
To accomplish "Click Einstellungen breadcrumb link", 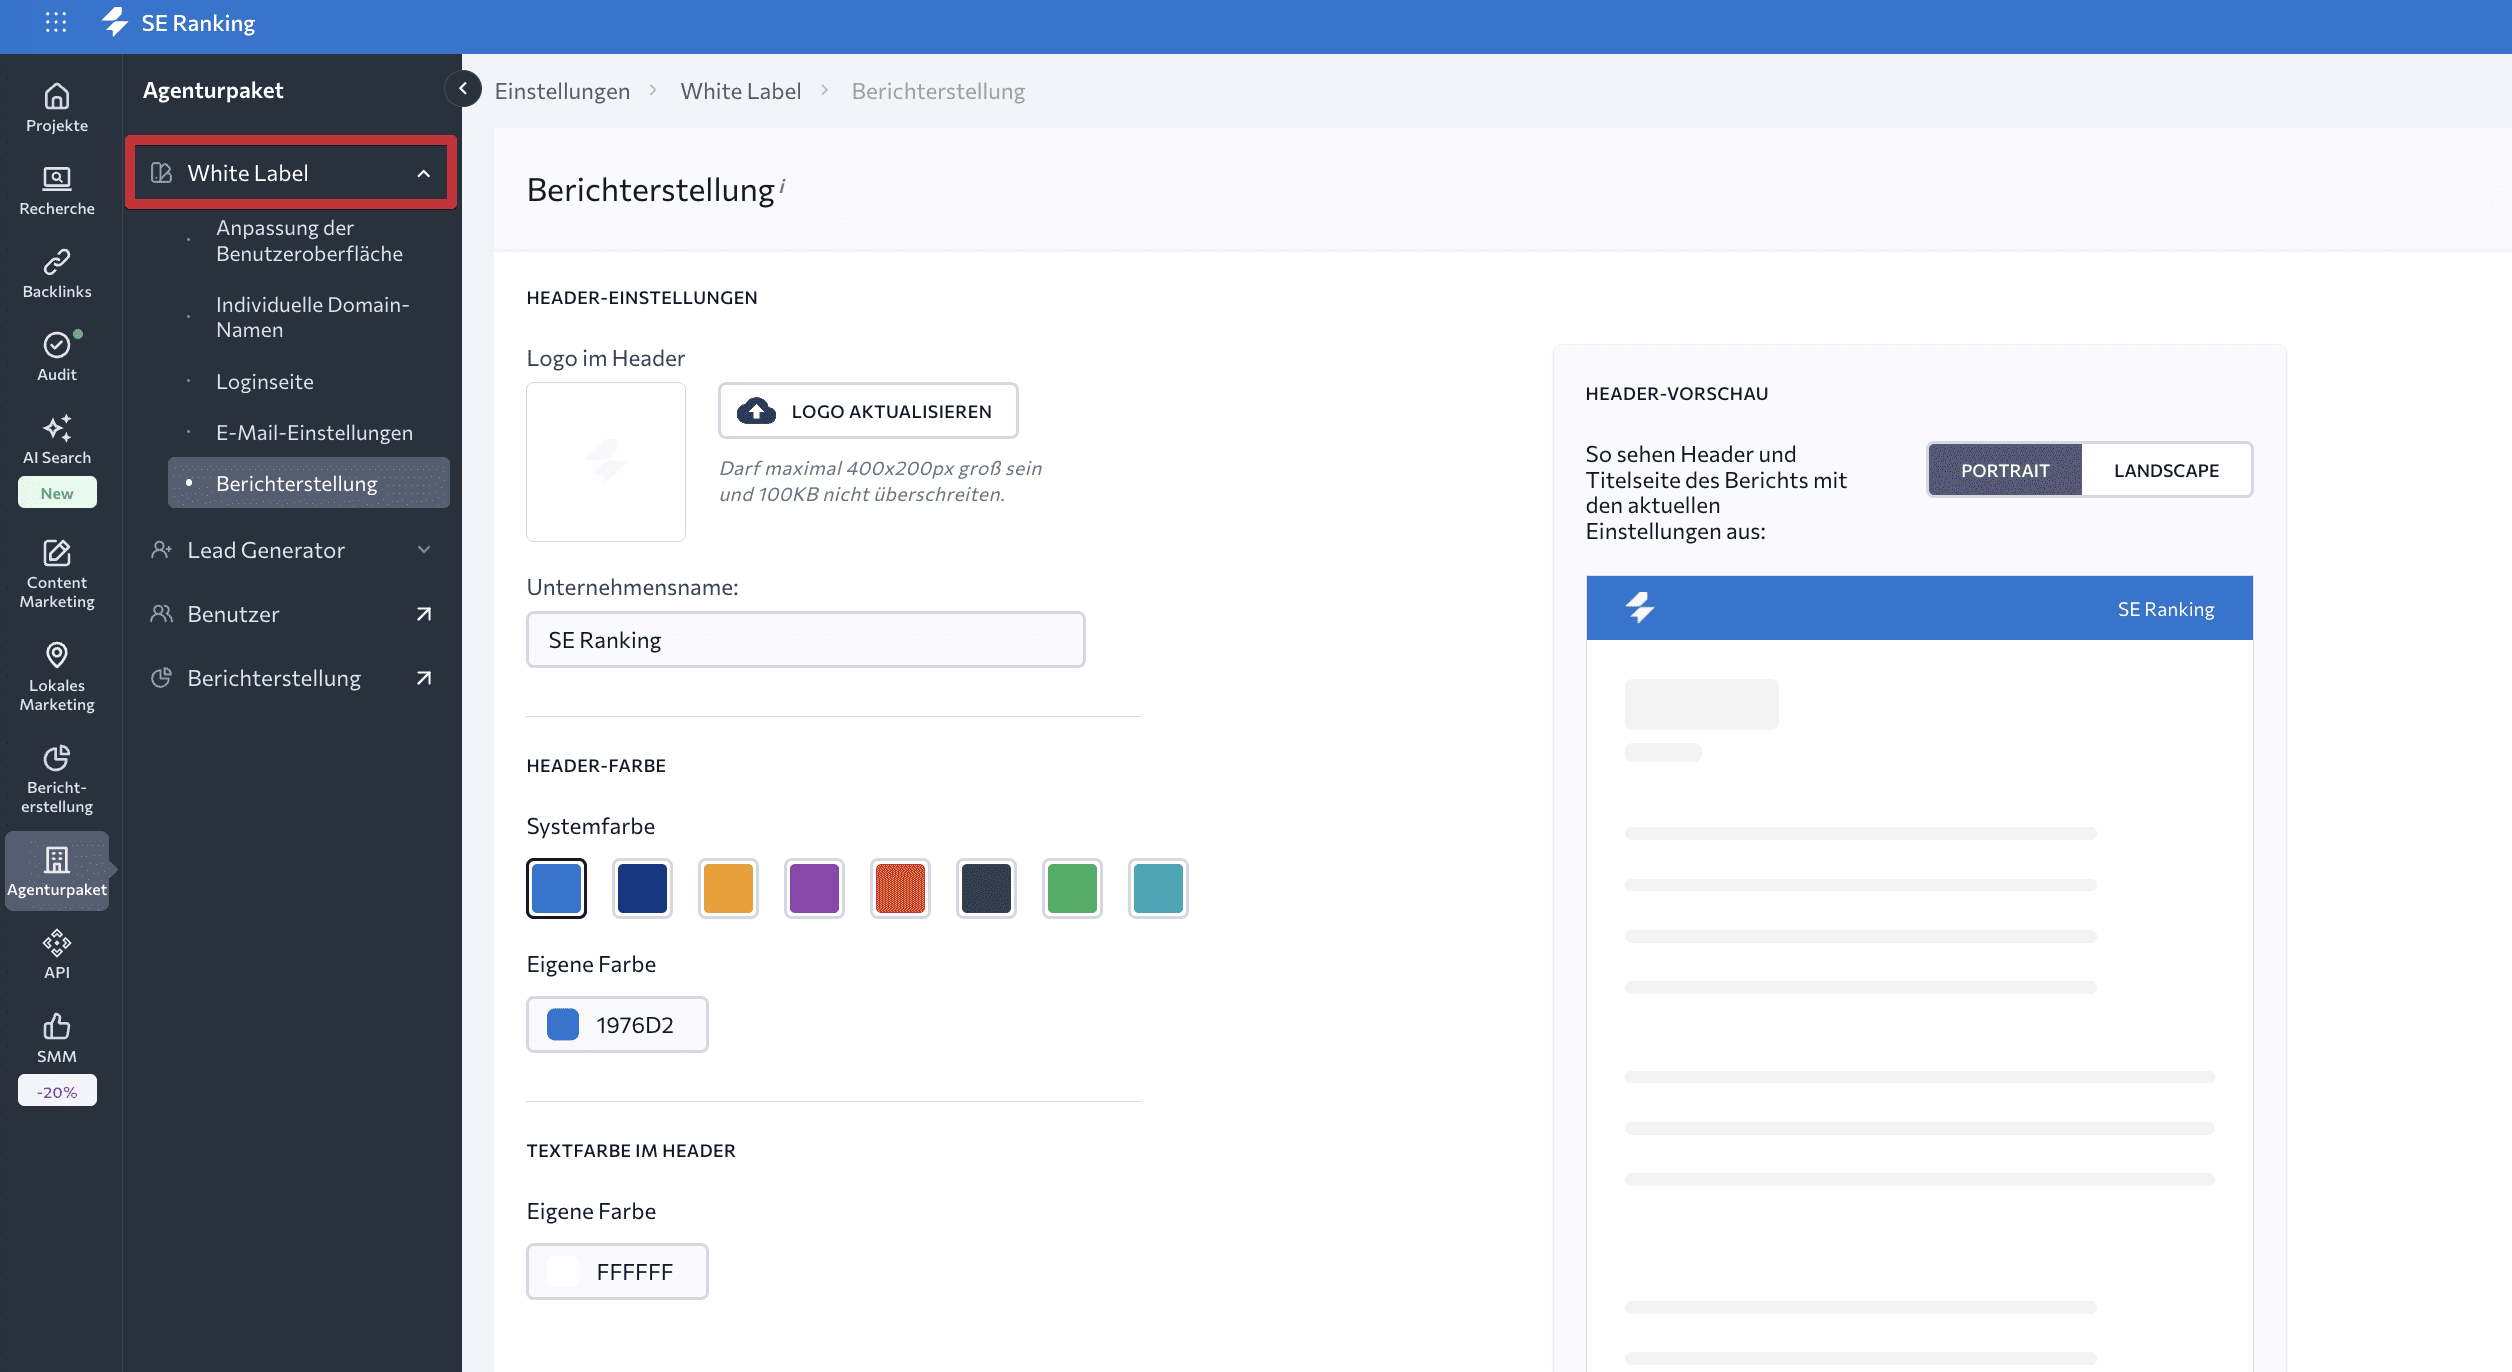I will click(x=562, y=91).
